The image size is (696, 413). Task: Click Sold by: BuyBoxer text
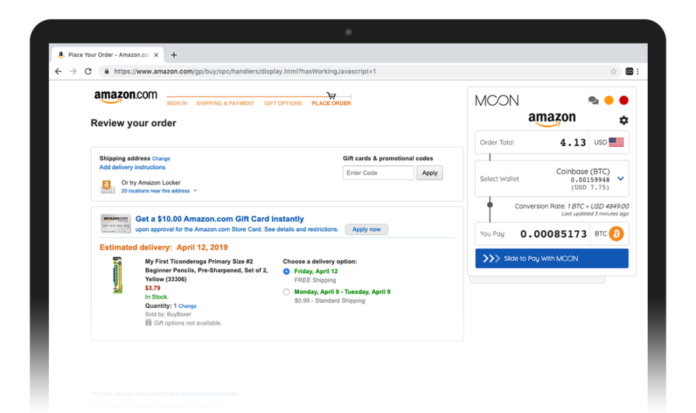(168, 314)
